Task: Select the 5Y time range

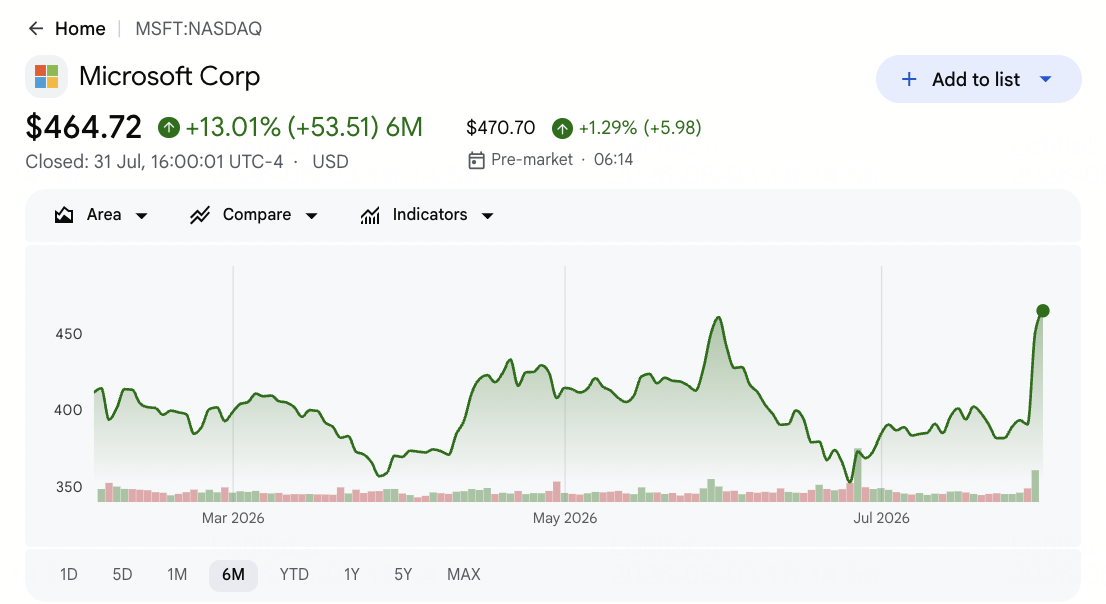Action: [x=403, y=574]
